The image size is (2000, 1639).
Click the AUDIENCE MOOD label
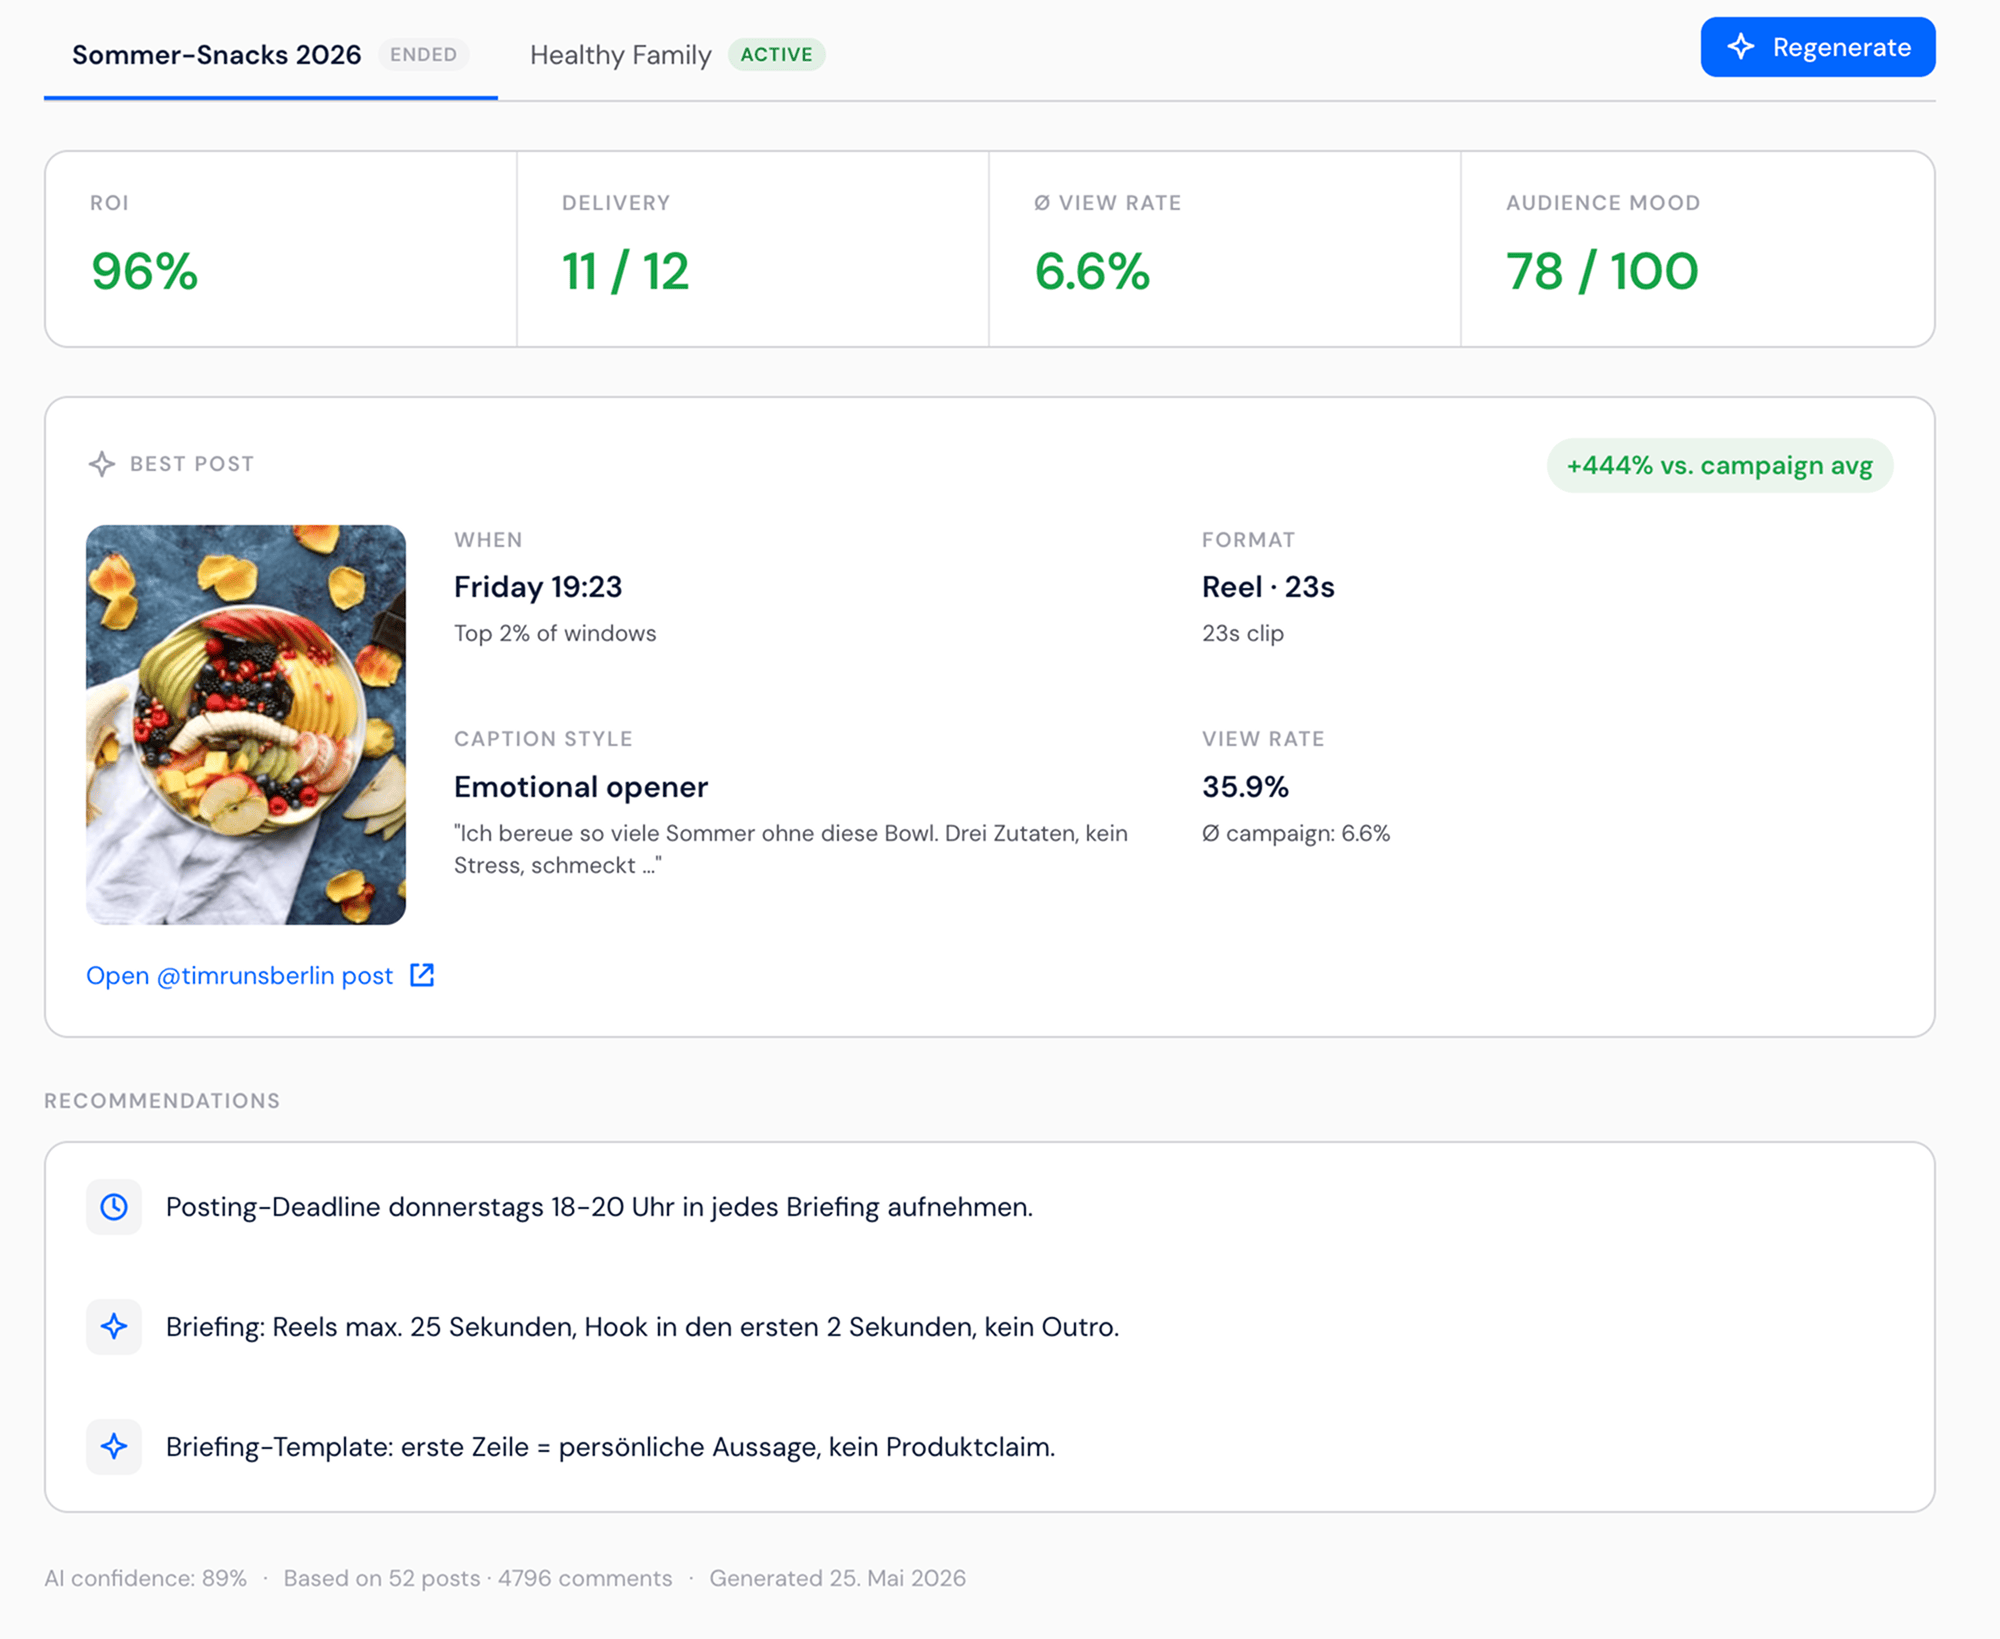(1603, 203)
